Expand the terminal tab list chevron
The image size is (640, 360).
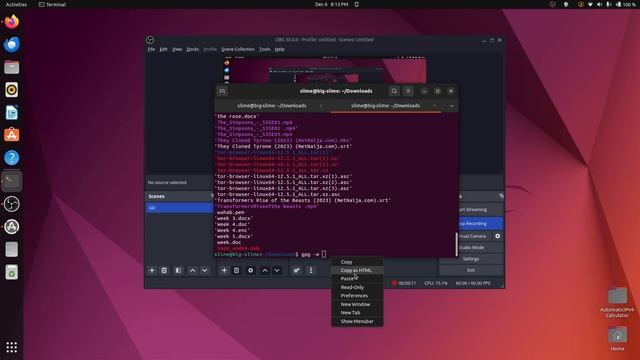click(451, 106)
